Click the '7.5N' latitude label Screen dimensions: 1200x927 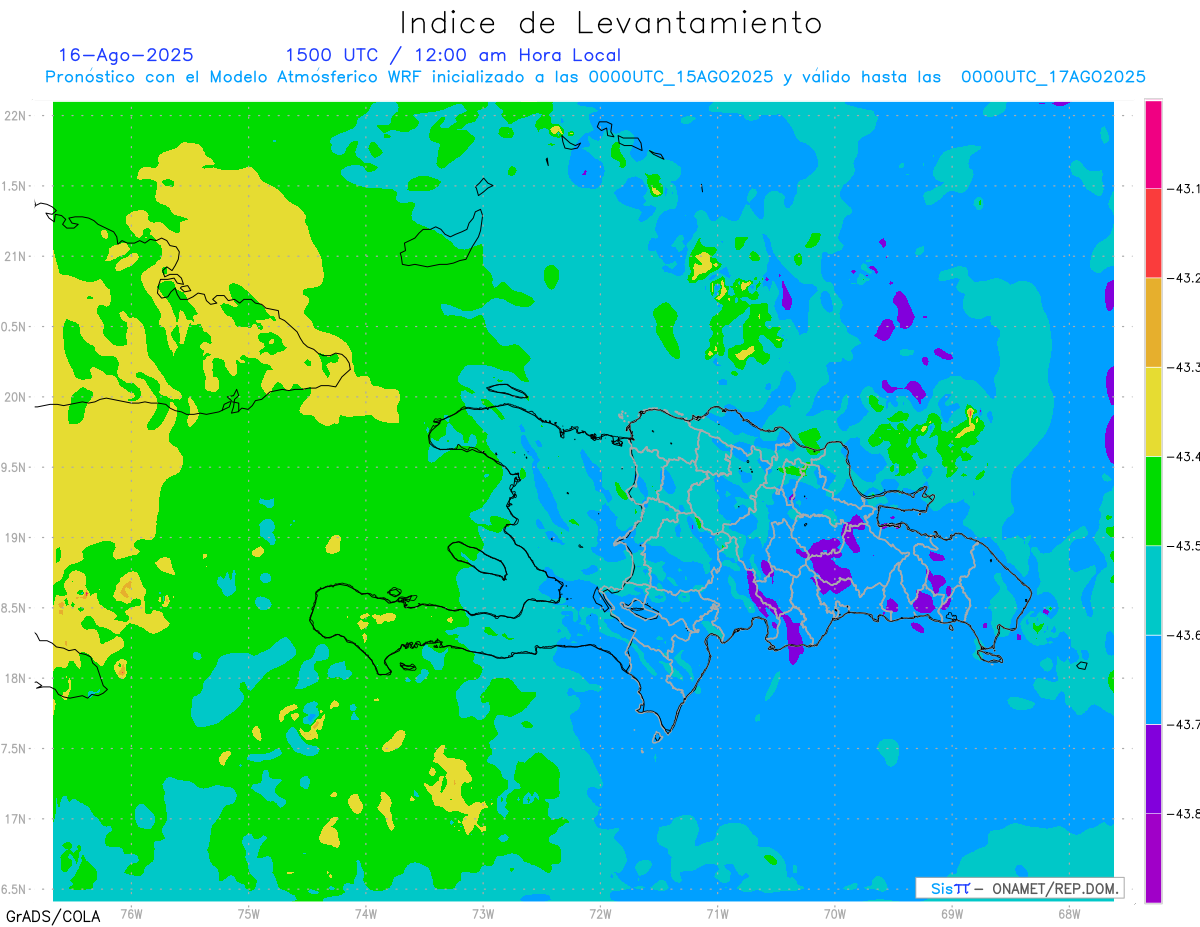click(14, 748)
